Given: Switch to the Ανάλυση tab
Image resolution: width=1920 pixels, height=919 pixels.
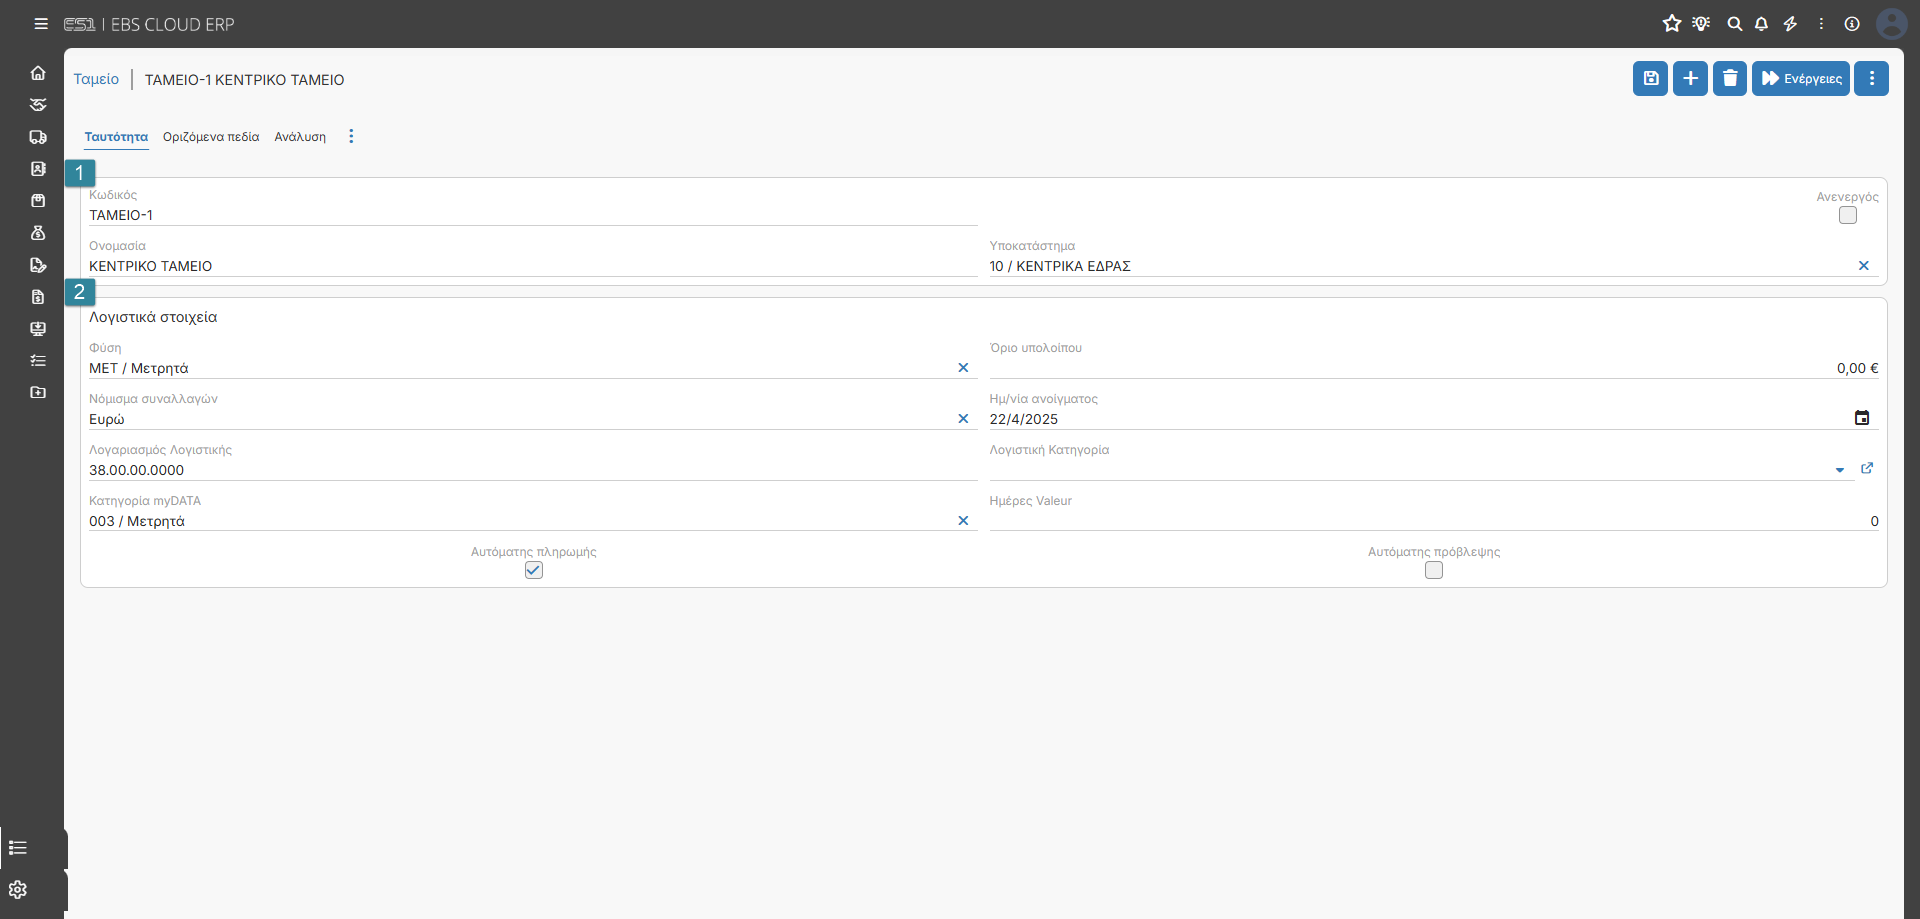Looking at the screenshot, I should point(300,137).
